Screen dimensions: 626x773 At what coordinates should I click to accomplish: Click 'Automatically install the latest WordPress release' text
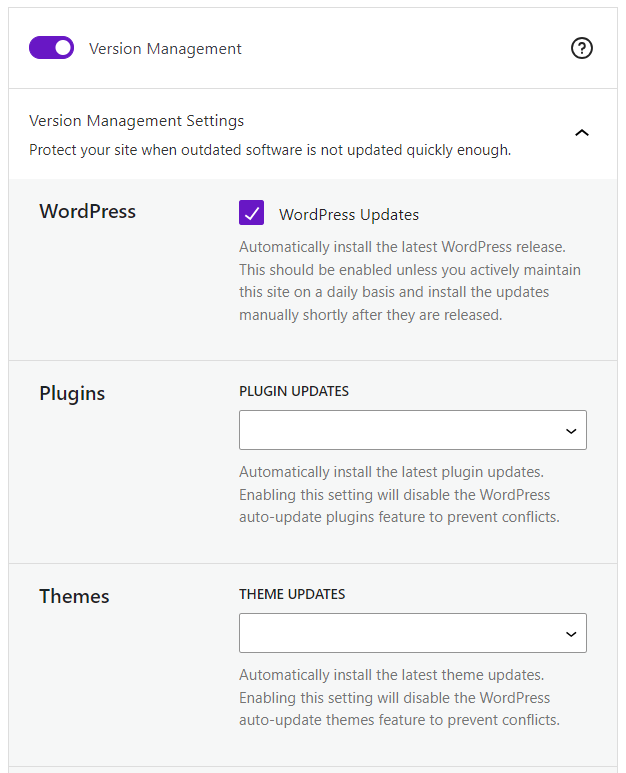pyautogui.click(x=402, y=247)
